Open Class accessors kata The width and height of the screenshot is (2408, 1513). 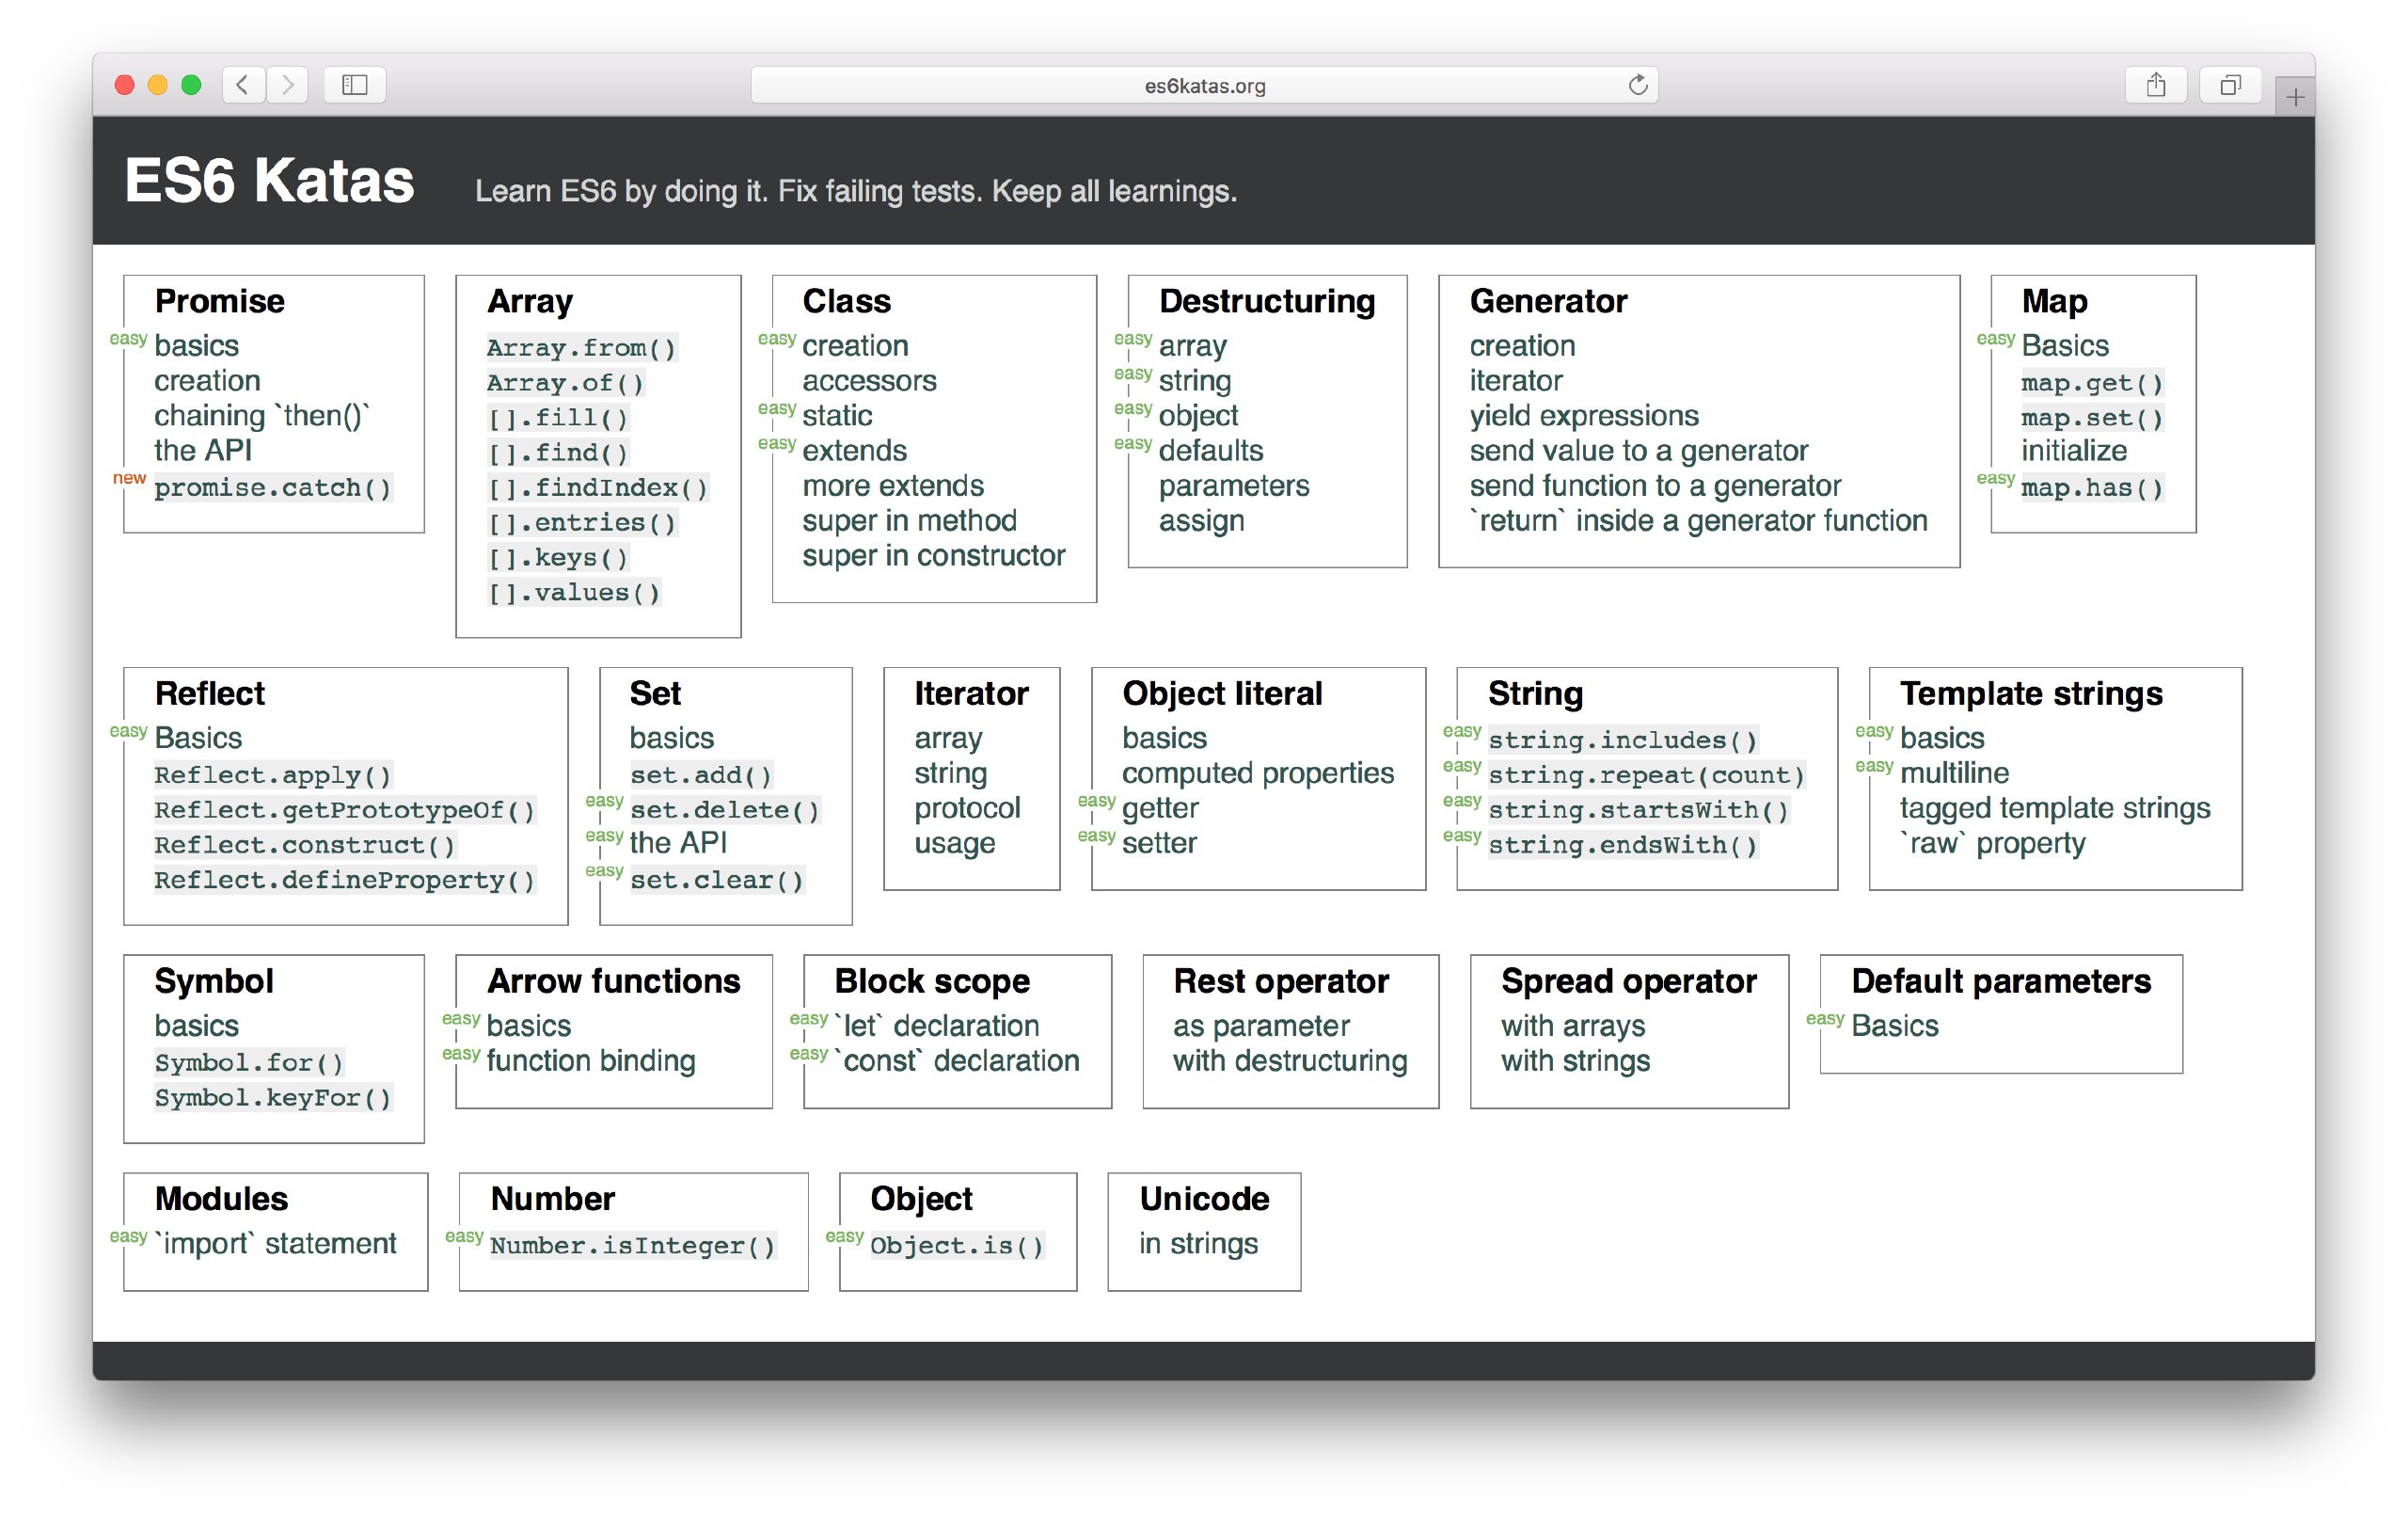tap(869, 380)
